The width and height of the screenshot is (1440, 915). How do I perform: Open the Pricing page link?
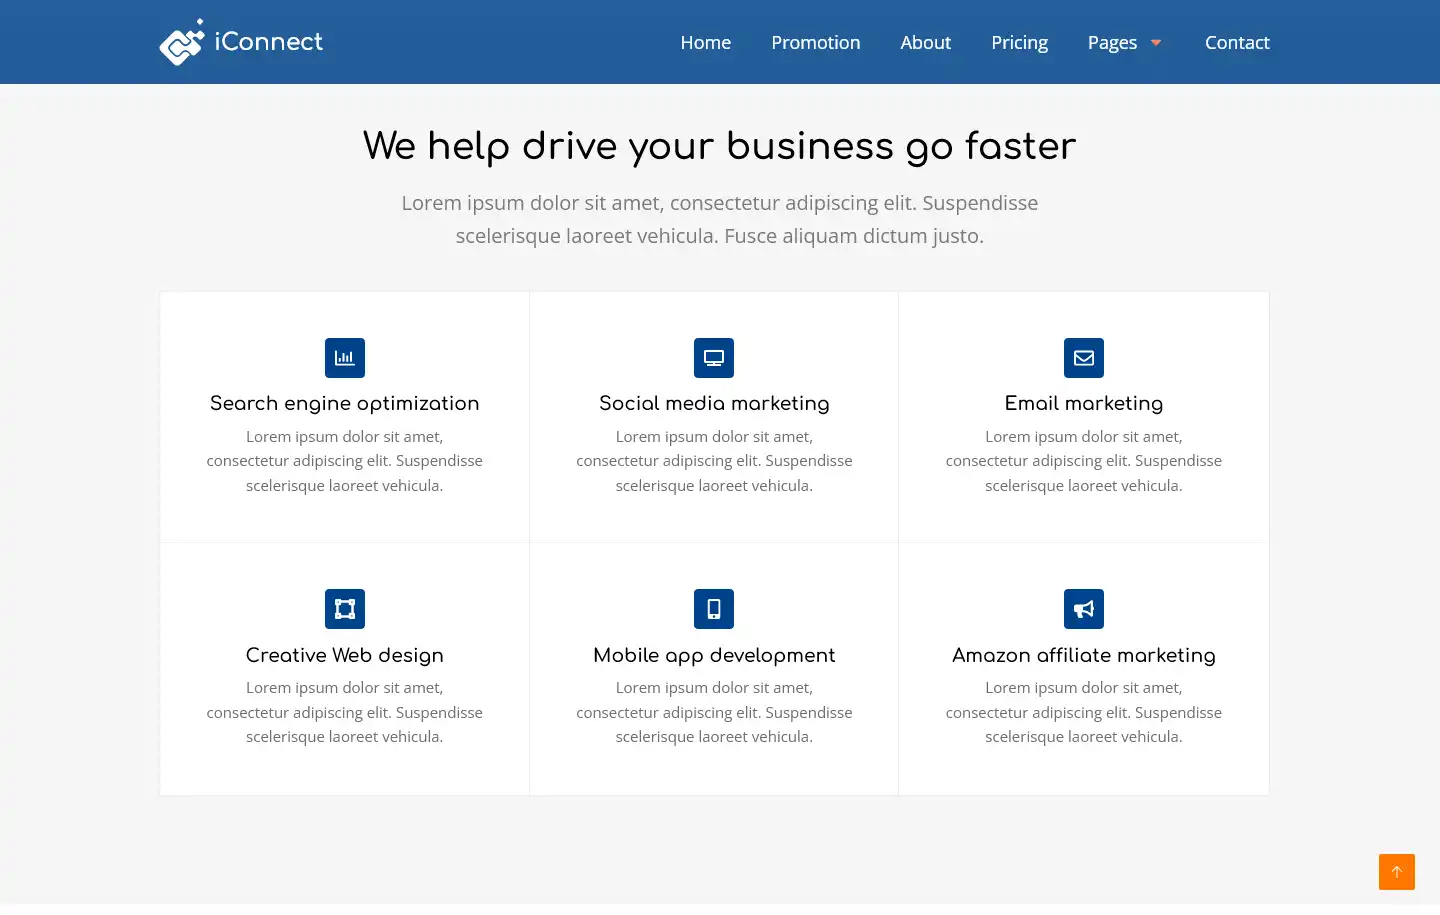point(1019,43)
